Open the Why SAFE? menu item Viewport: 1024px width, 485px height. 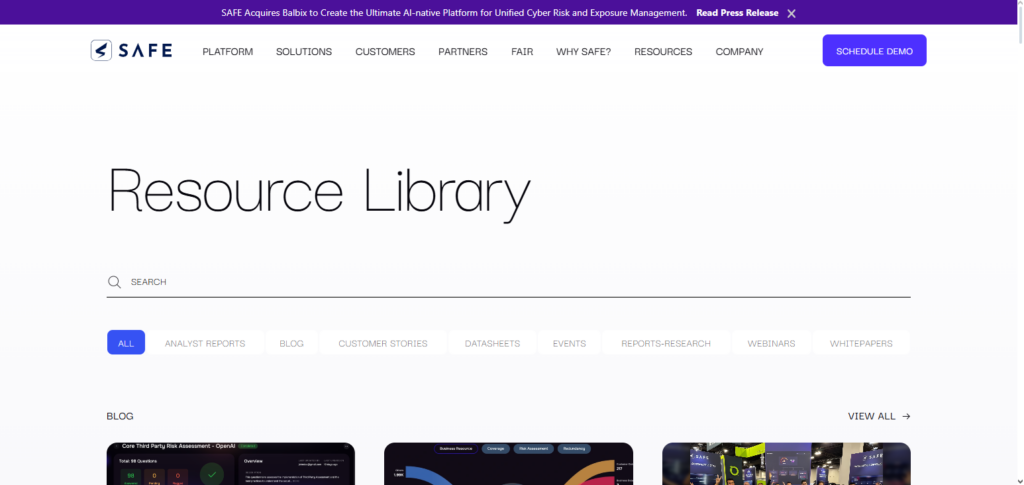[583, 52]
